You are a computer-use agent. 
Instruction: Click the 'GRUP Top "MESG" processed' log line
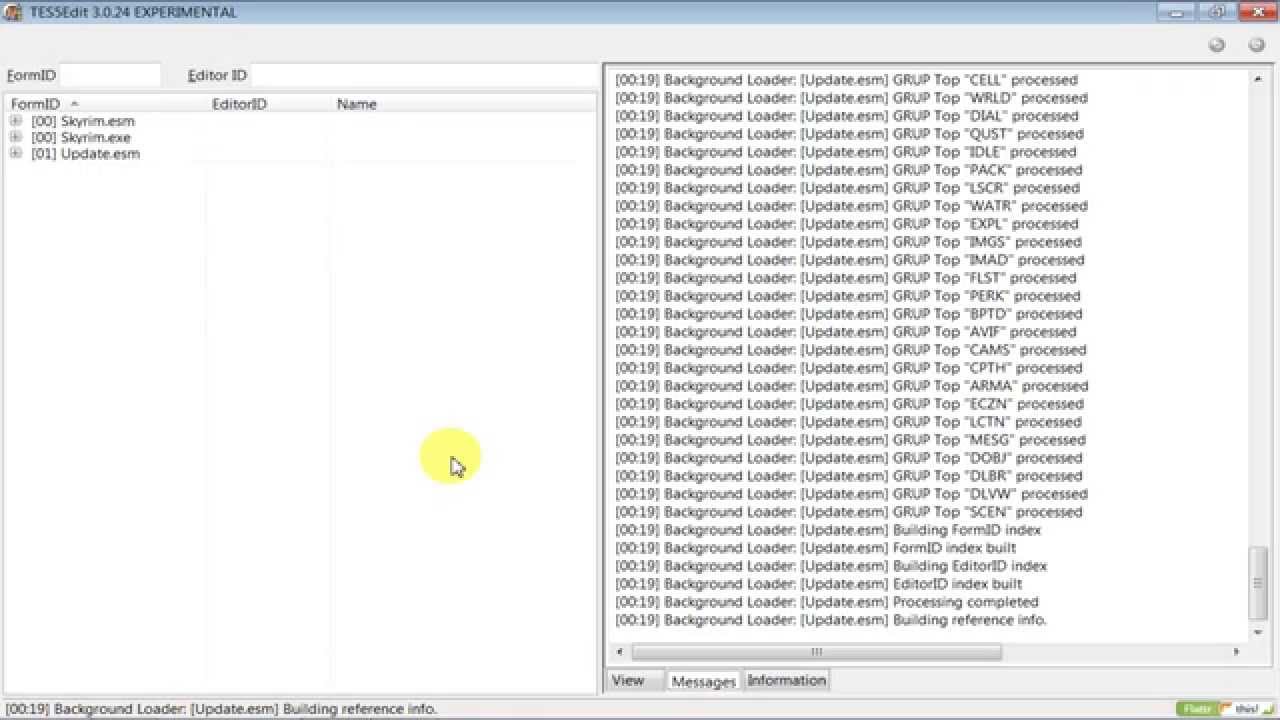click(x=850, y=440)
